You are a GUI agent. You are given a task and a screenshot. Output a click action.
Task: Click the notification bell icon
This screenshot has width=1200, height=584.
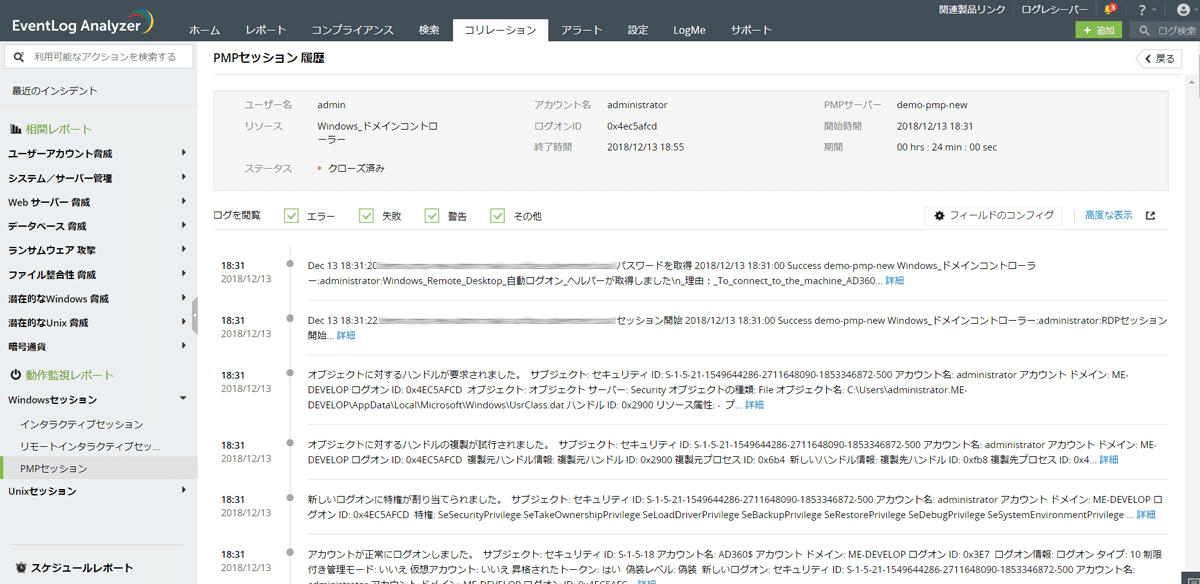(1109, 9)
